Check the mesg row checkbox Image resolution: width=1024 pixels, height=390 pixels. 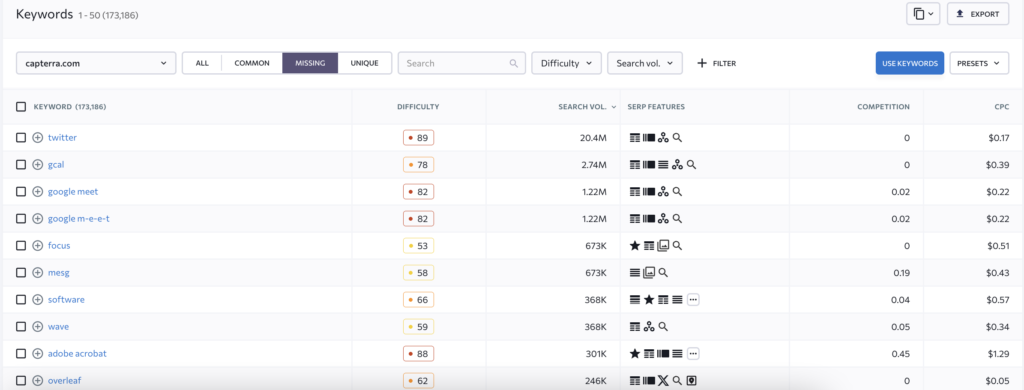pos(21,272)
